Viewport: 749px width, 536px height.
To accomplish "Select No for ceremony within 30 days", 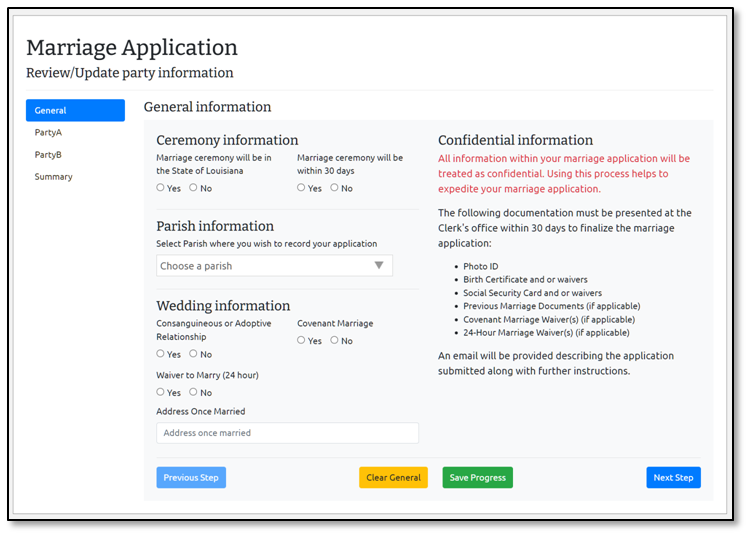I will click(335, 188).
